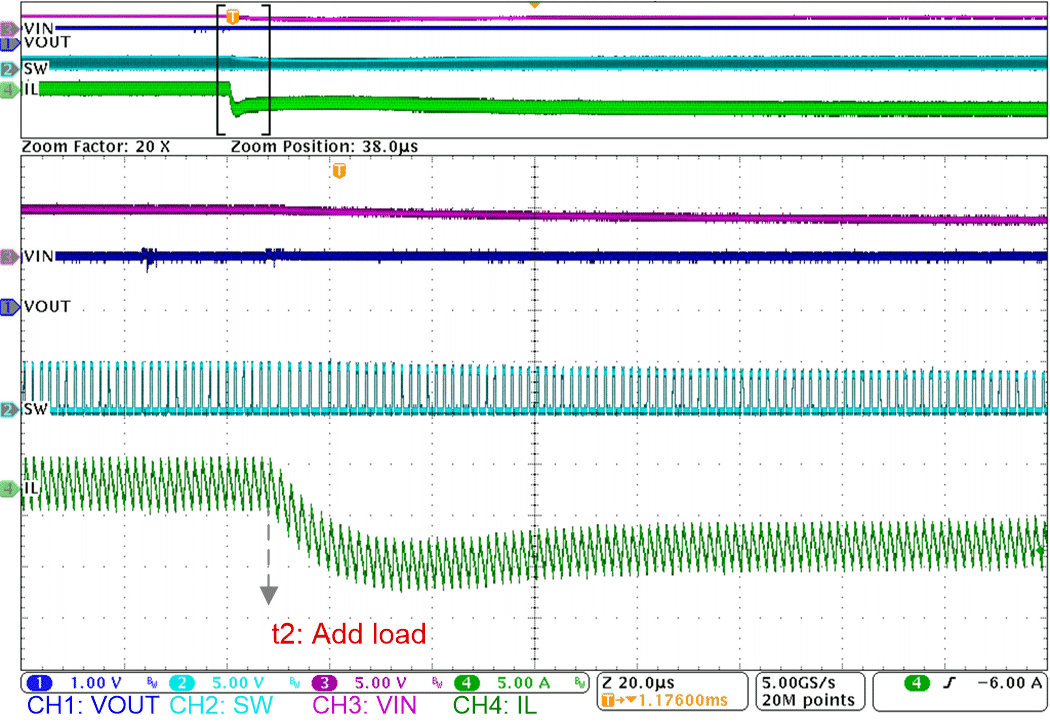Click the green channel 4 badge beside 5.00 A
Image resolution: width=1050 pixels, height=722 pixels.
tap(467, 682)
